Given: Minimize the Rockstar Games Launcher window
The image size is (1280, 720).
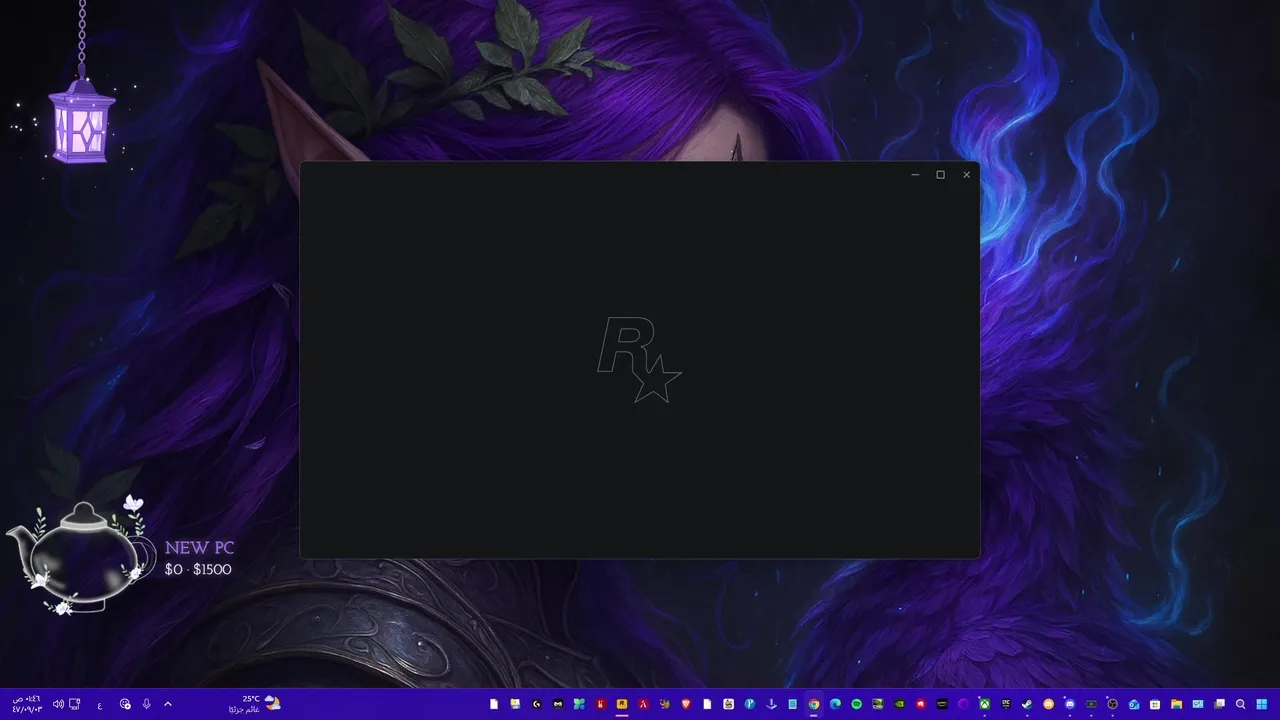Looking at the screenshot, I should point(915,175).
